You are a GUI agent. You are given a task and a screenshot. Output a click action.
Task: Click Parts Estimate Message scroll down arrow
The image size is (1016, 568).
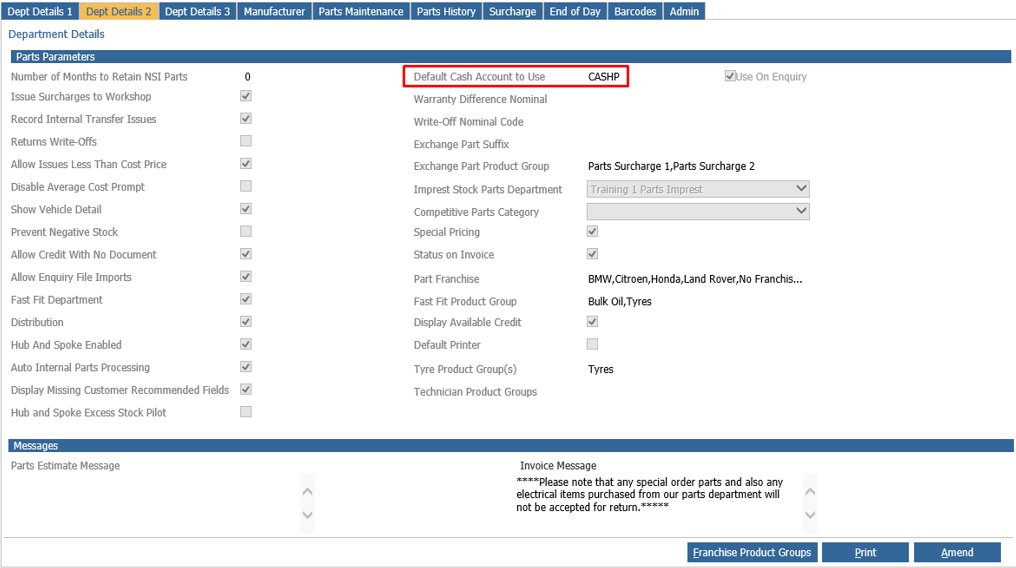tap(308, 515)
